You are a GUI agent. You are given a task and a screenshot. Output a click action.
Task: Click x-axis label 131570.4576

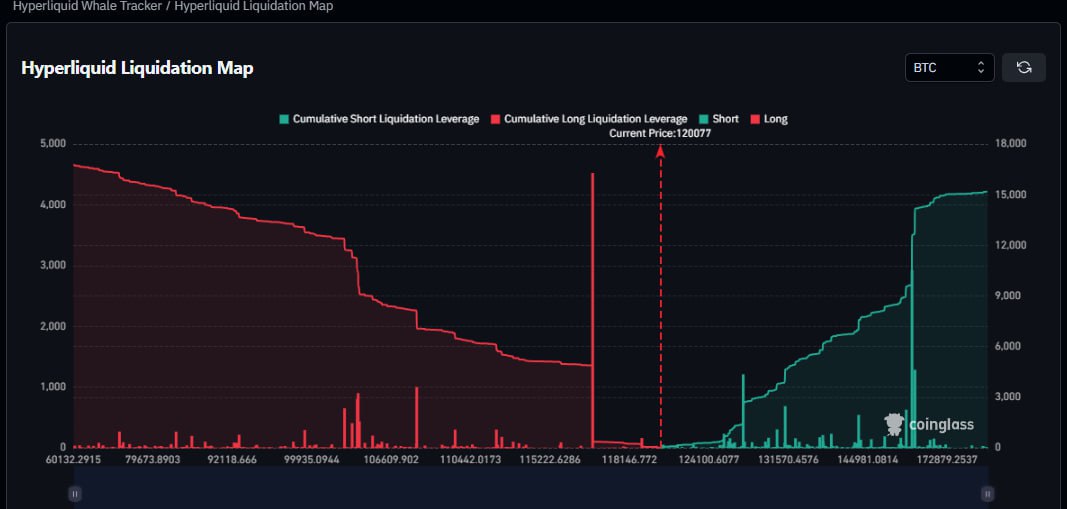tap(788, 460)
